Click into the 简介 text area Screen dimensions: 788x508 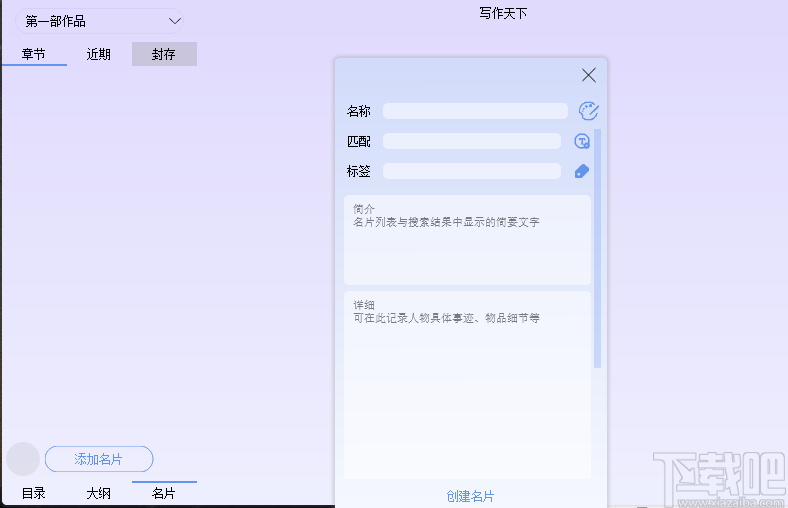tap(467, 240)
